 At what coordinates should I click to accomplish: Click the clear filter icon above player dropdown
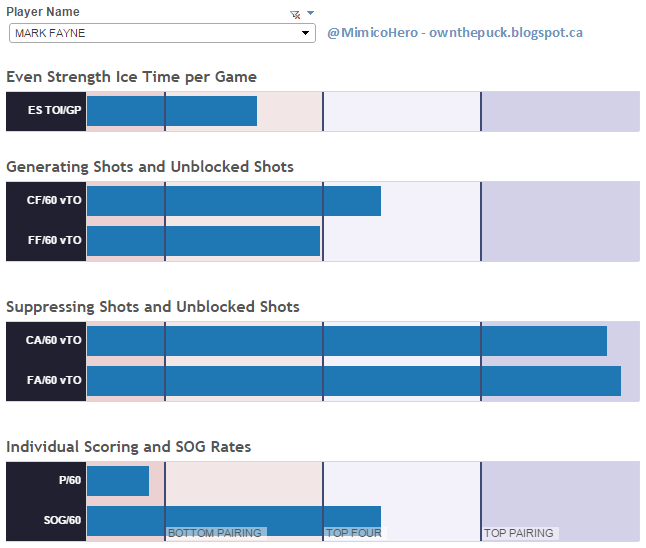tap(294, 14)
